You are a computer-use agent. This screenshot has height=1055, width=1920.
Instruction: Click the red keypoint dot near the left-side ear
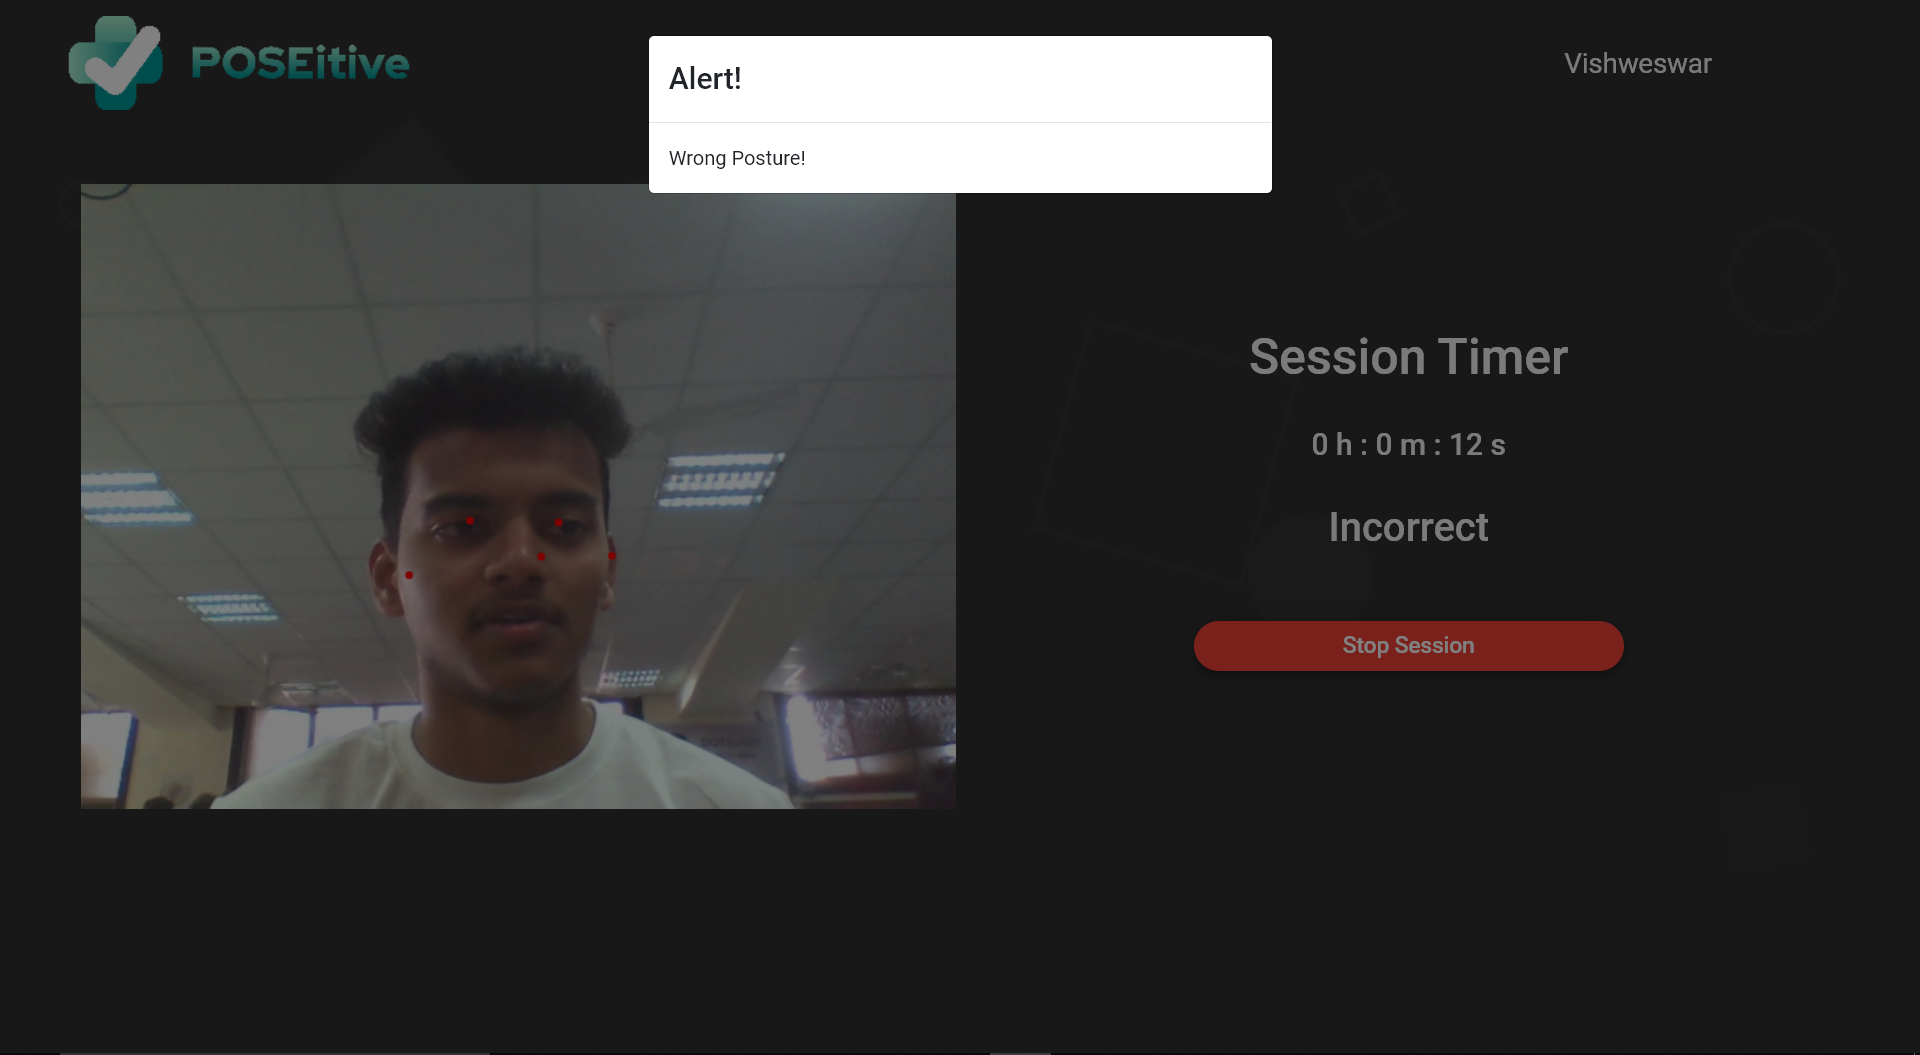pyautogui.click(x=409, y=575)
